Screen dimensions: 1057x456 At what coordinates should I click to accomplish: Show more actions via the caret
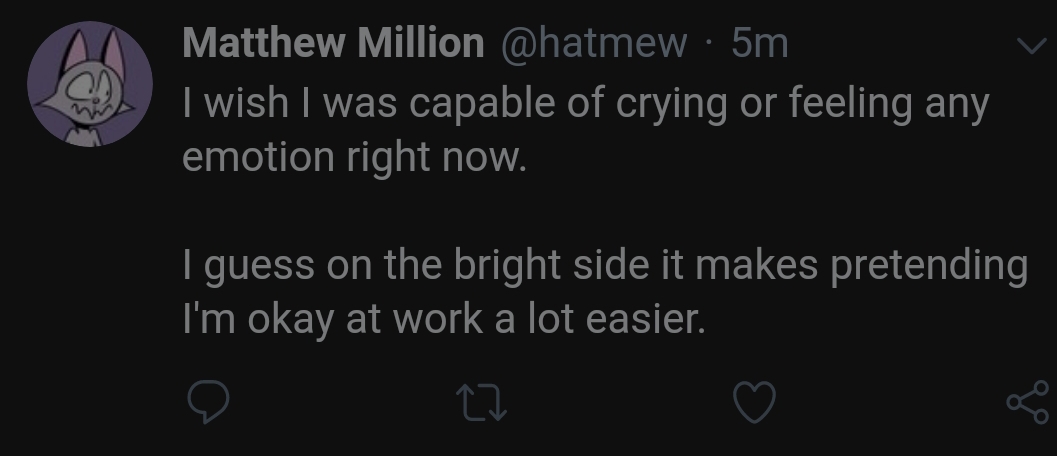click(x=1028, y=47)
